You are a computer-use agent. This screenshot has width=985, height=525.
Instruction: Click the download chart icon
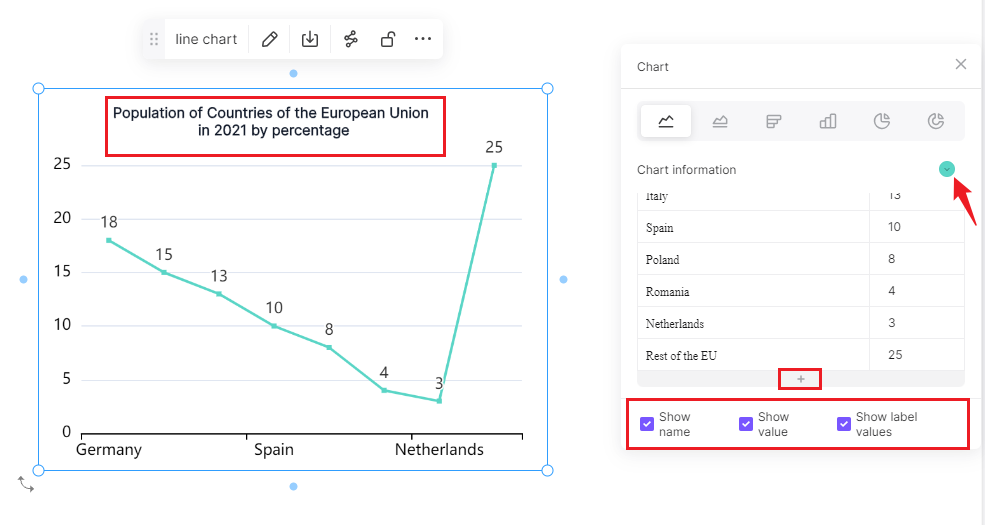[x=310, y=39]
